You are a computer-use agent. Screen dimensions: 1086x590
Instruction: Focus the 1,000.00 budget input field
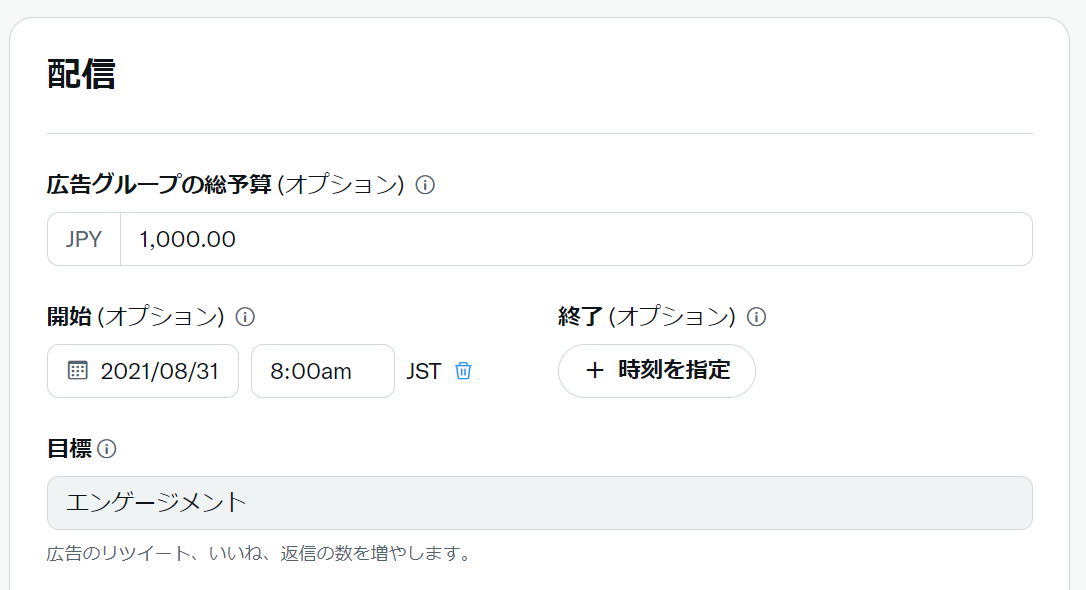point(576,239)
